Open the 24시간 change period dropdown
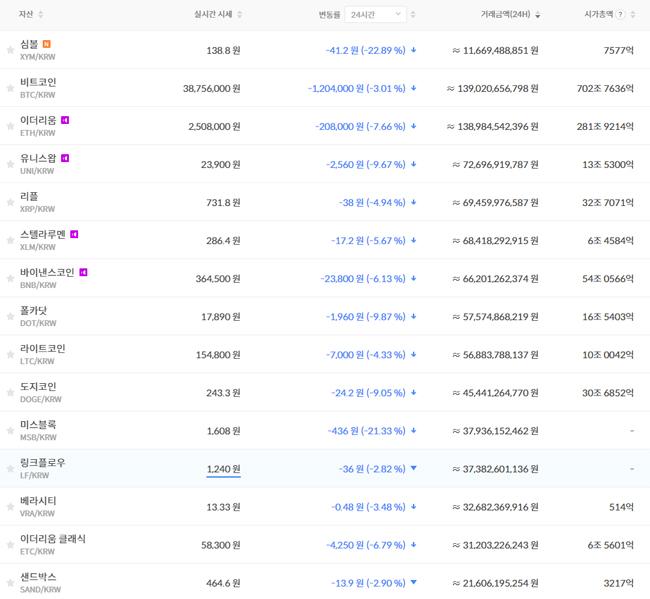650x599 pixels. [376, 15]
